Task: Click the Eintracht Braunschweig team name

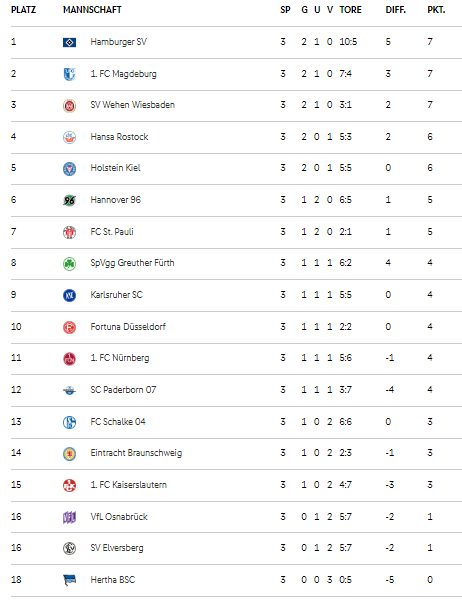Action: pyautogui.click(x=136, y=453)
